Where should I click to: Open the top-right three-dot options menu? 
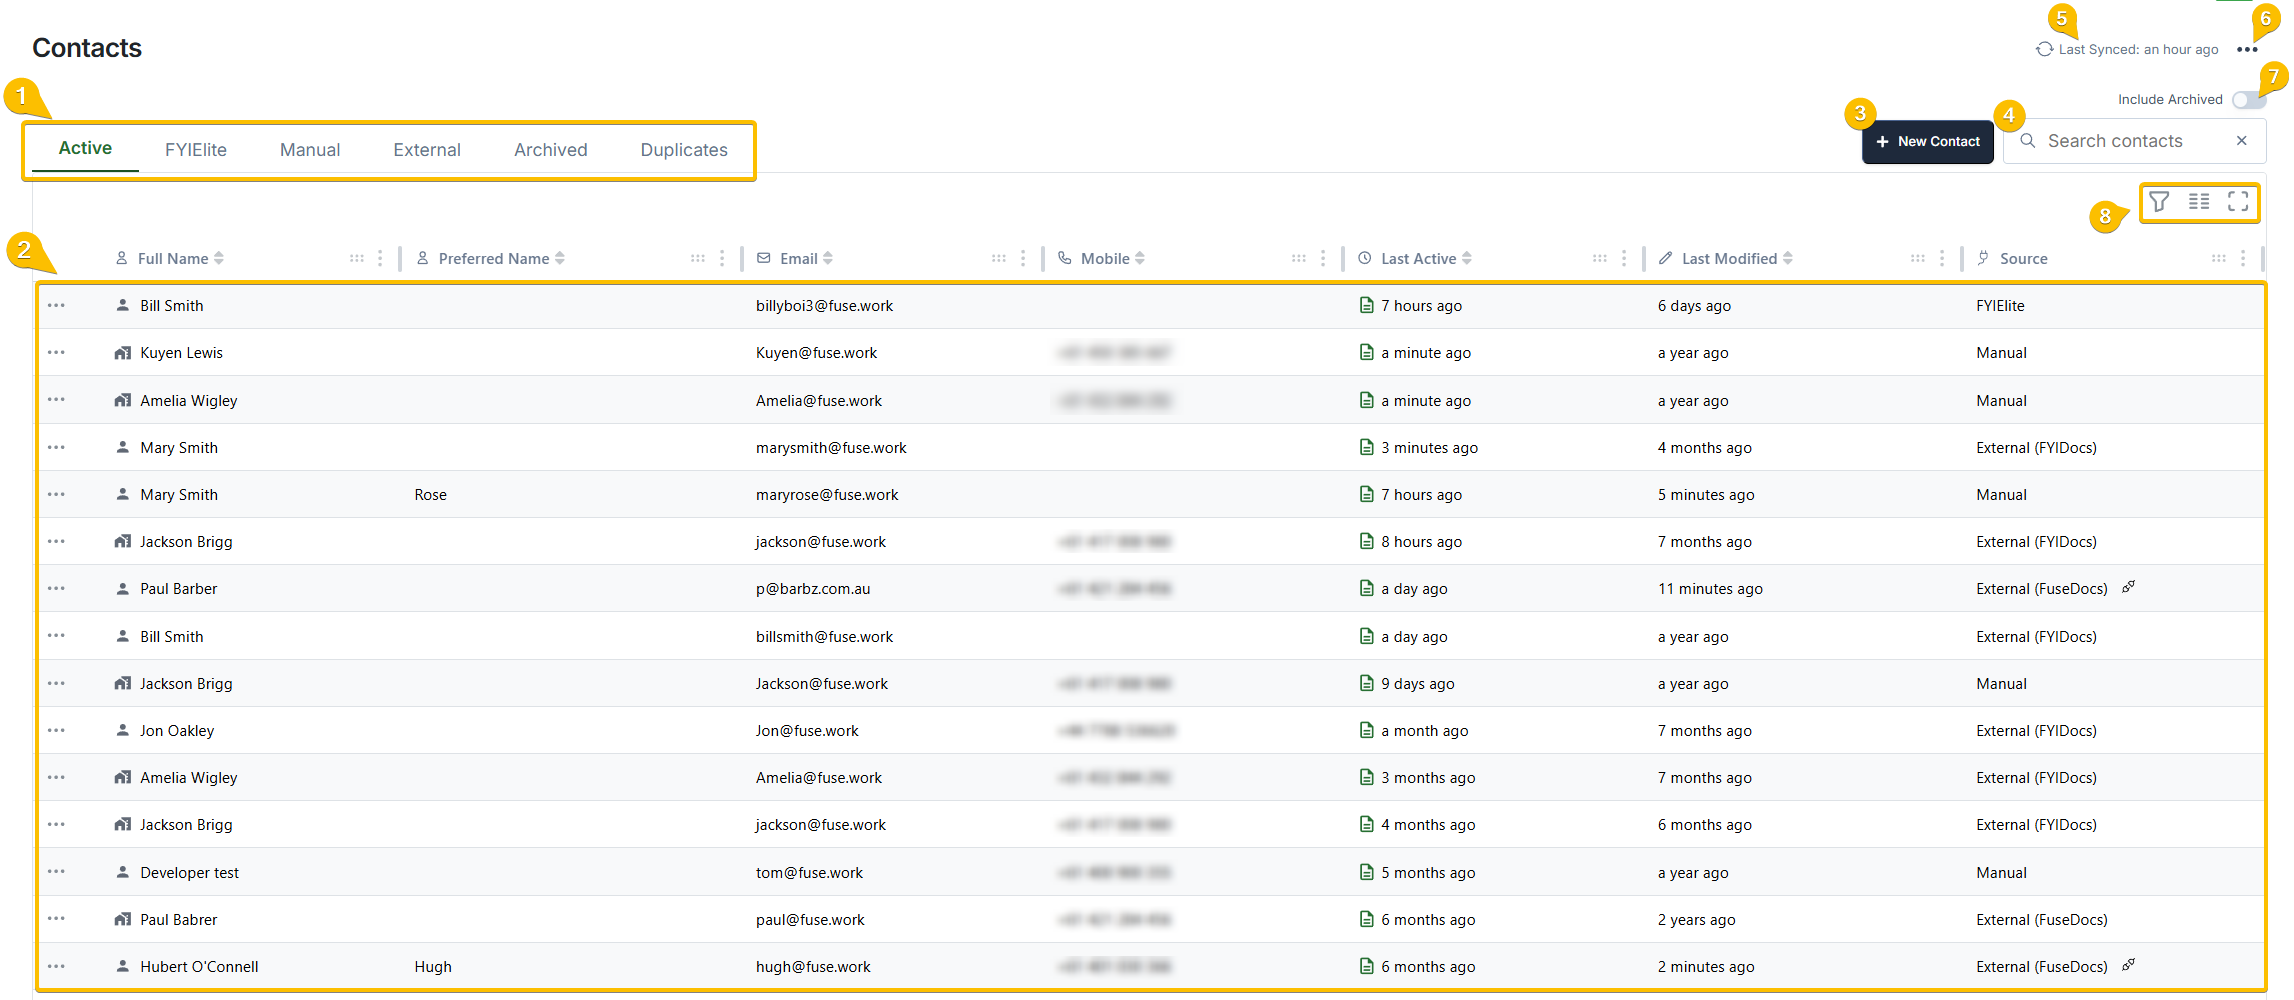2247,50
